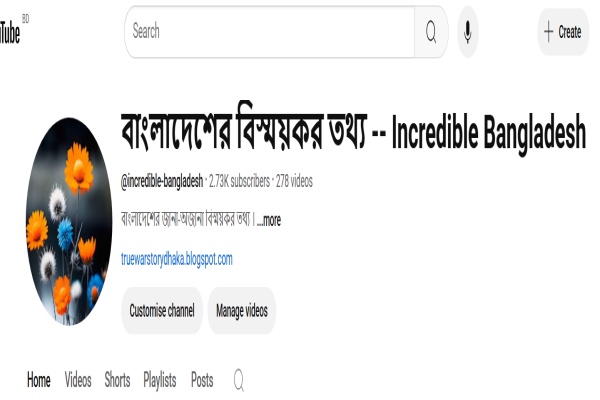Image resolution: width=600 pixels, height=400 pixels.
Task: Expand channel description with ...more
Action: tap(269, 220)
